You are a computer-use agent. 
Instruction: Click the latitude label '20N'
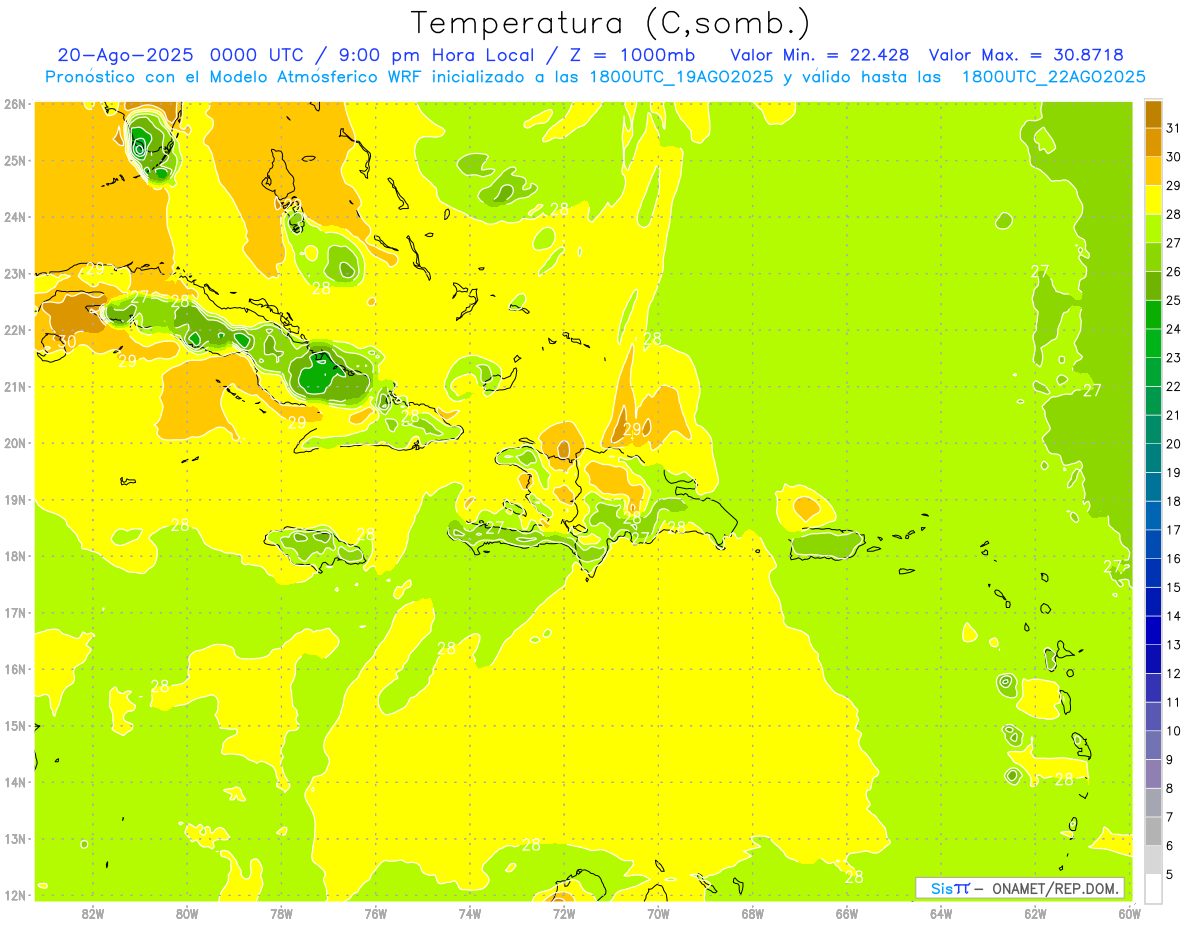tap(15, 443)
